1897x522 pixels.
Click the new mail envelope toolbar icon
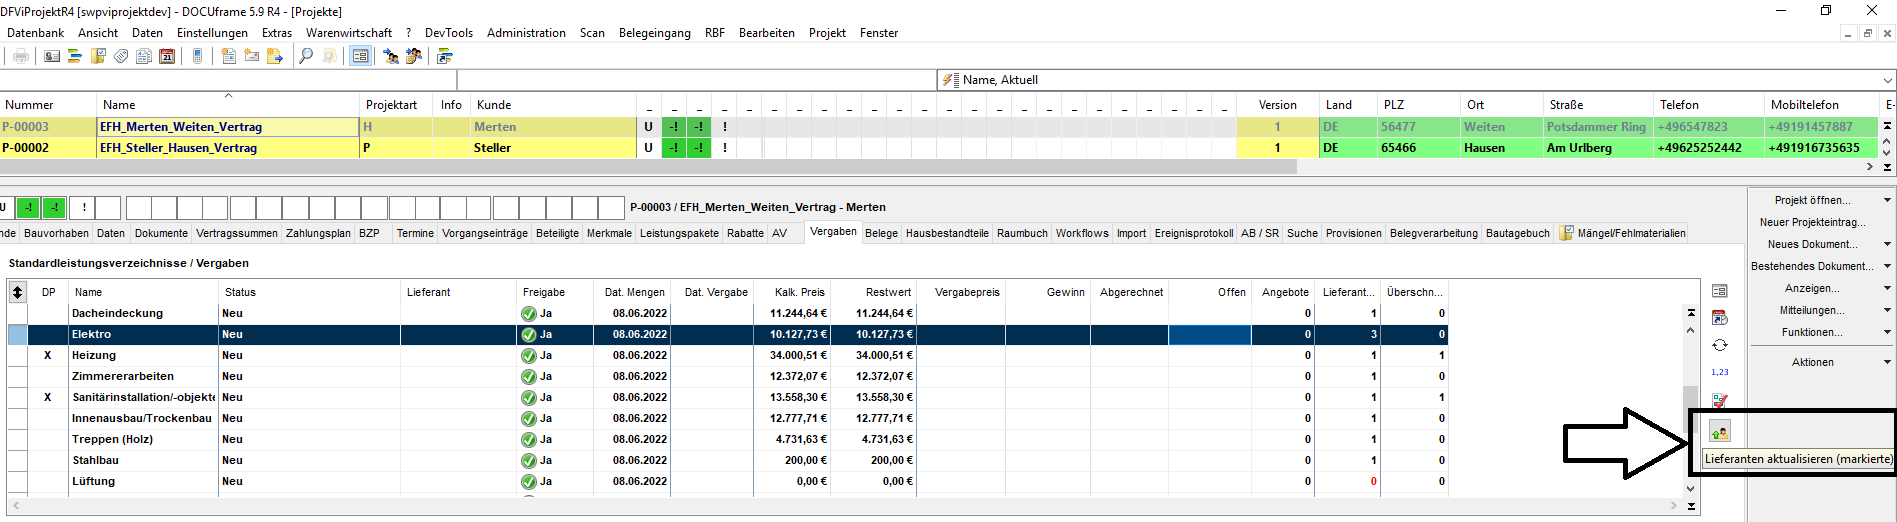[x=251, y=56]
